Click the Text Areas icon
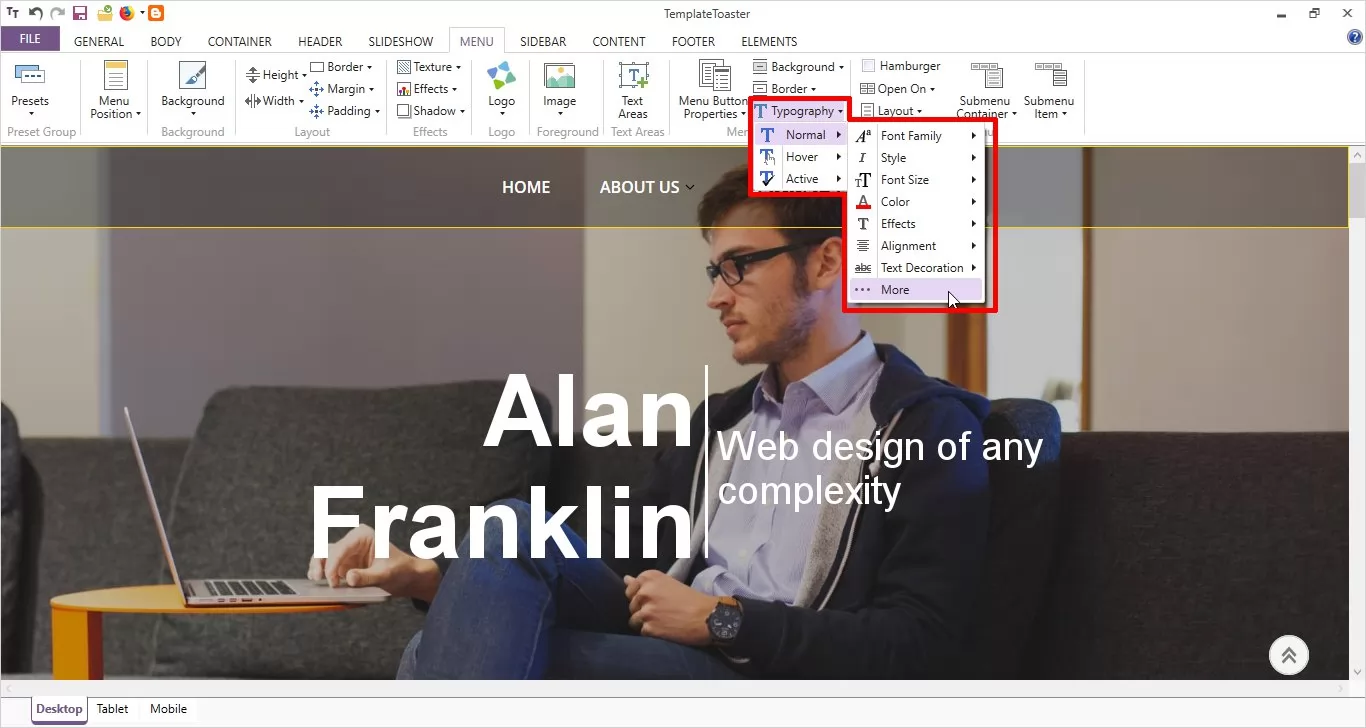Image resolution: width=1366 pixels, height=728 pixels. click(x=633, y=76)
